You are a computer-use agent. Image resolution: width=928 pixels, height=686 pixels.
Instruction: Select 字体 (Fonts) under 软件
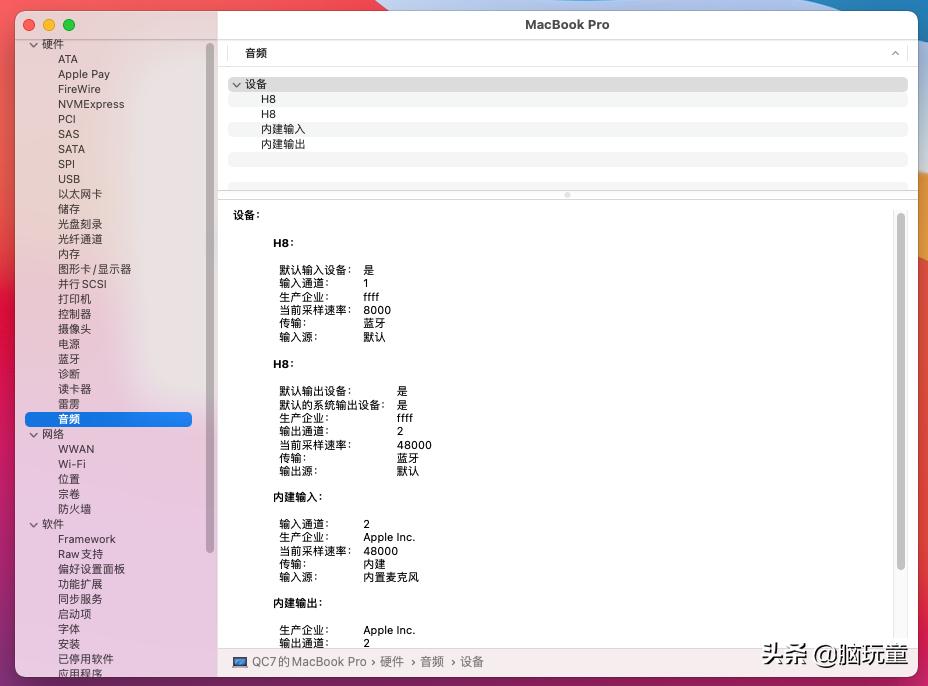point(68,629)
